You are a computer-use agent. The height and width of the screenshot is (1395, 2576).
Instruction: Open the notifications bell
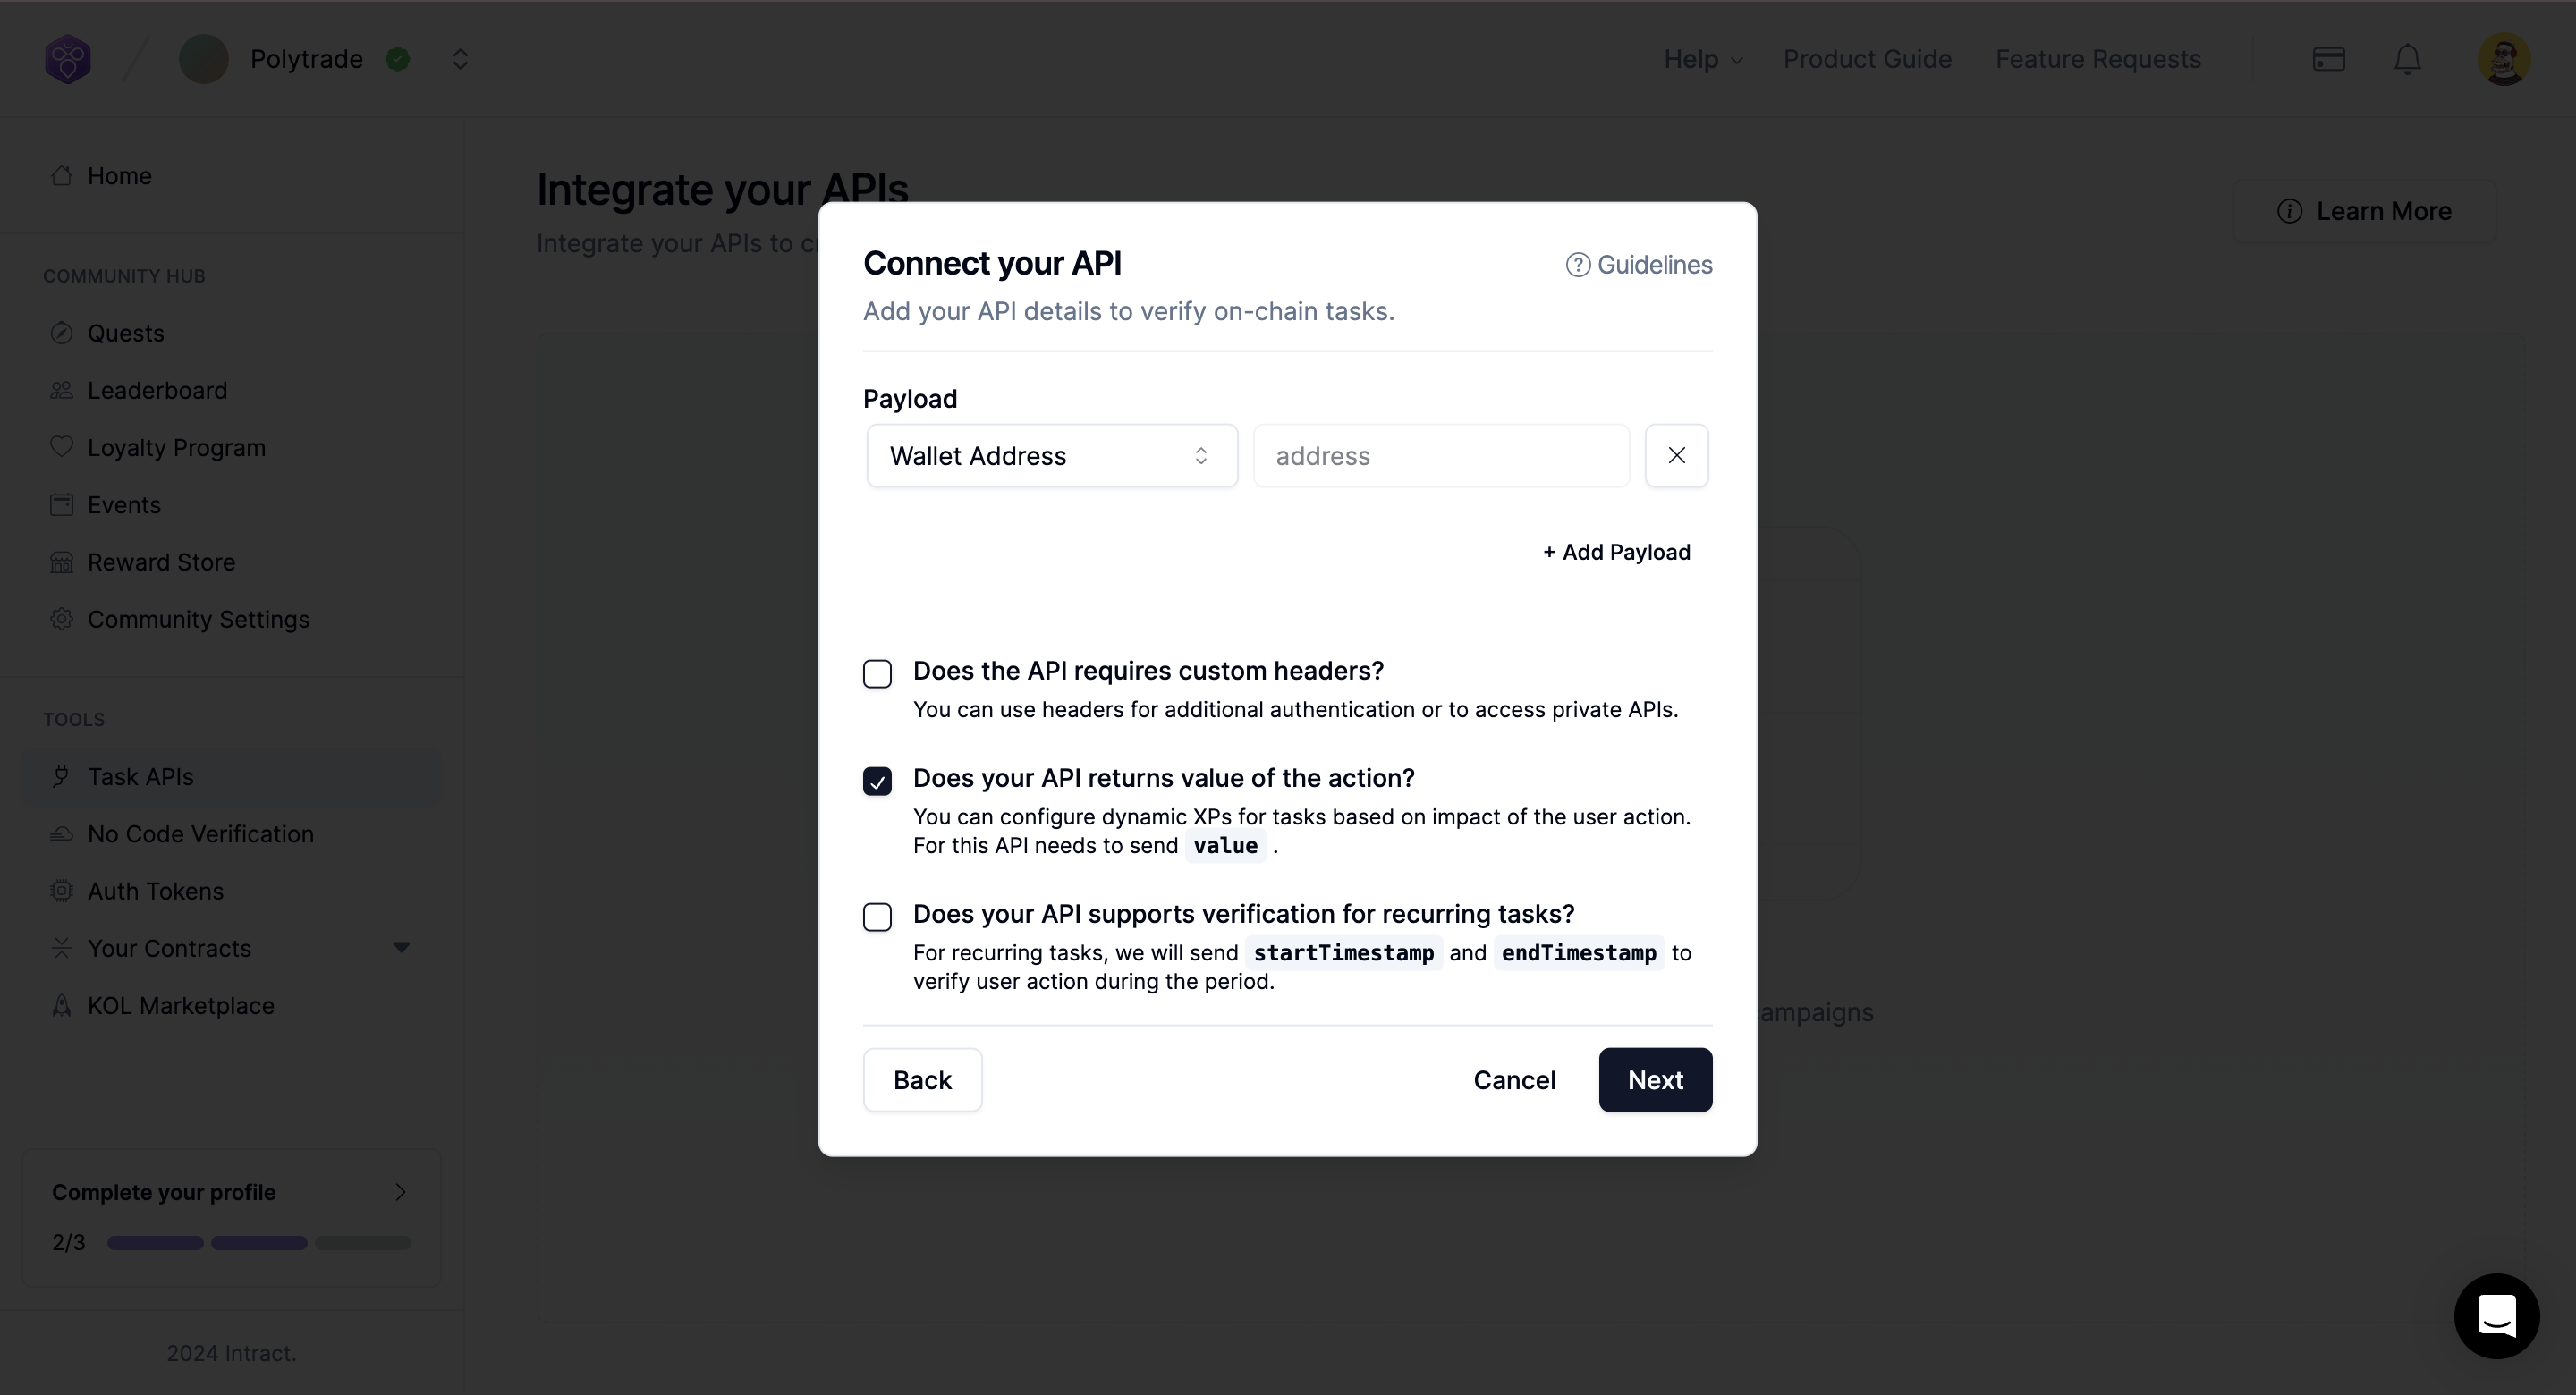[2407, 60]
